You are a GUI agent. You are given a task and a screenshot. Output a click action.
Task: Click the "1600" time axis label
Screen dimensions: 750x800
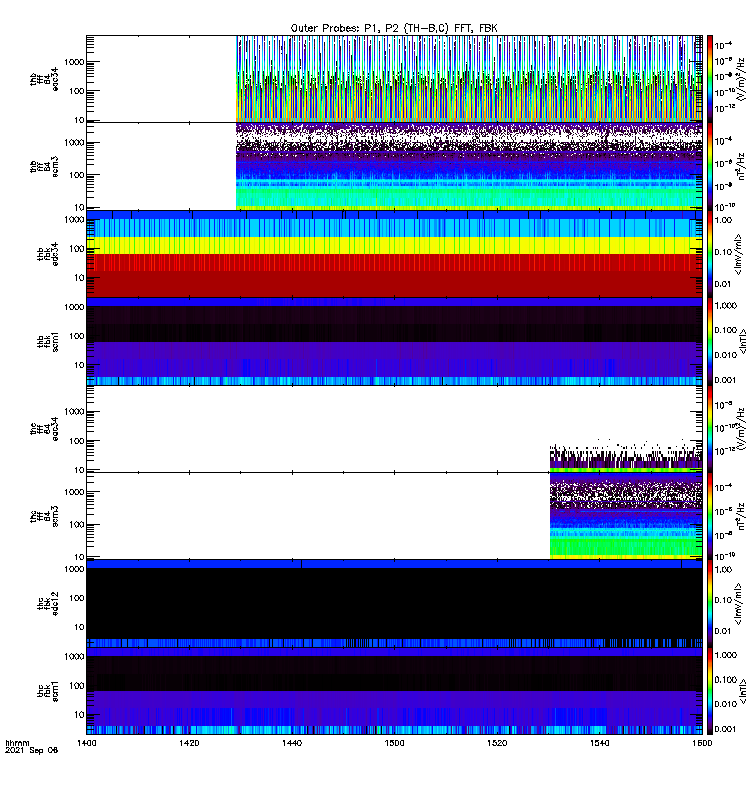pos(702,743)
